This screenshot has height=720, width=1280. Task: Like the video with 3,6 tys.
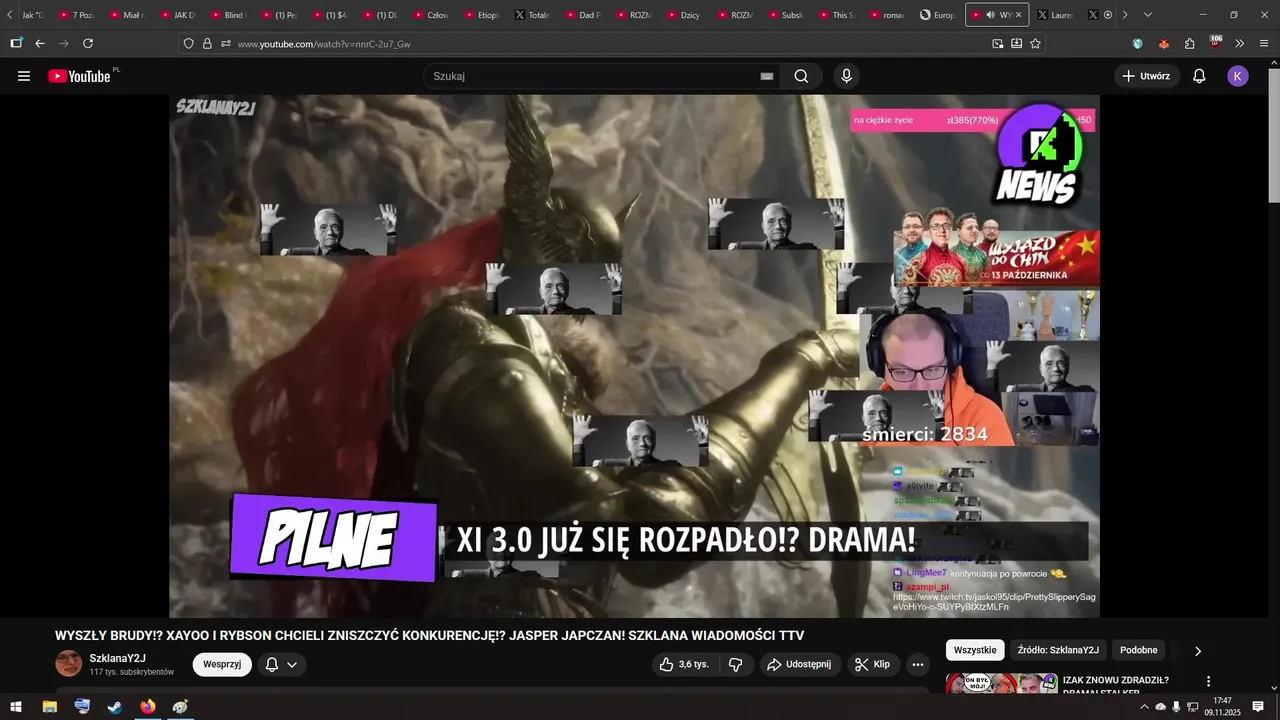(x=684, y=664)
